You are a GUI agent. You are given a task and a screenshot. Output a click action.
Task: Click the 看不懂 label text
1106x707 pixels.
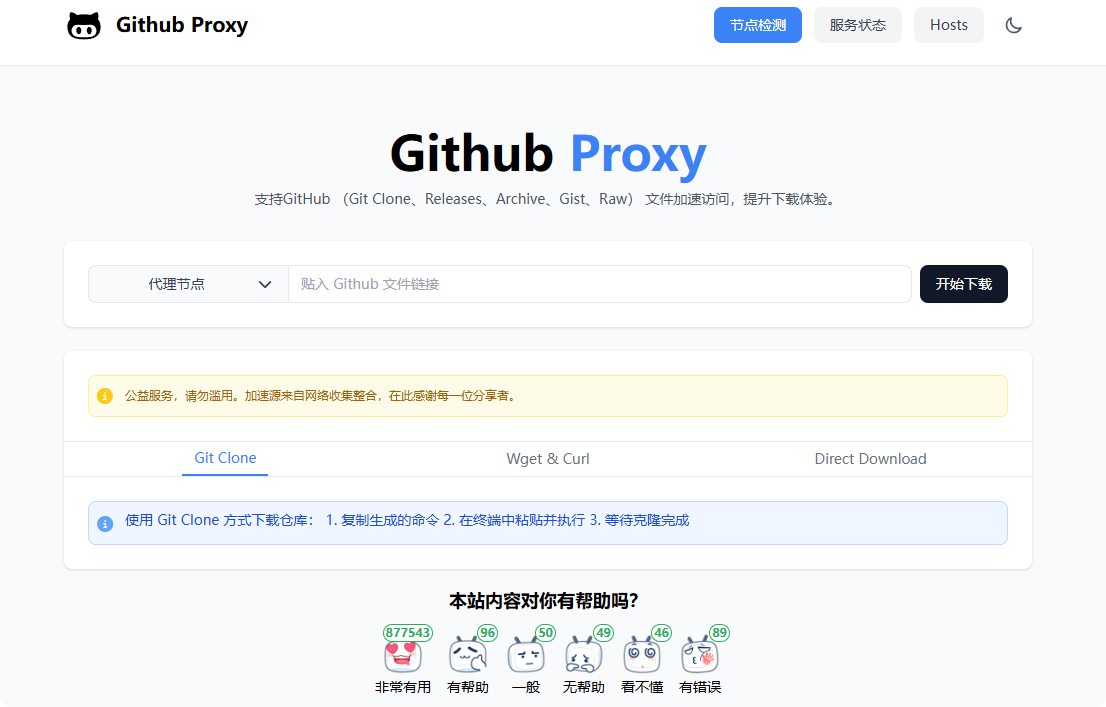[x=642, y=687]
